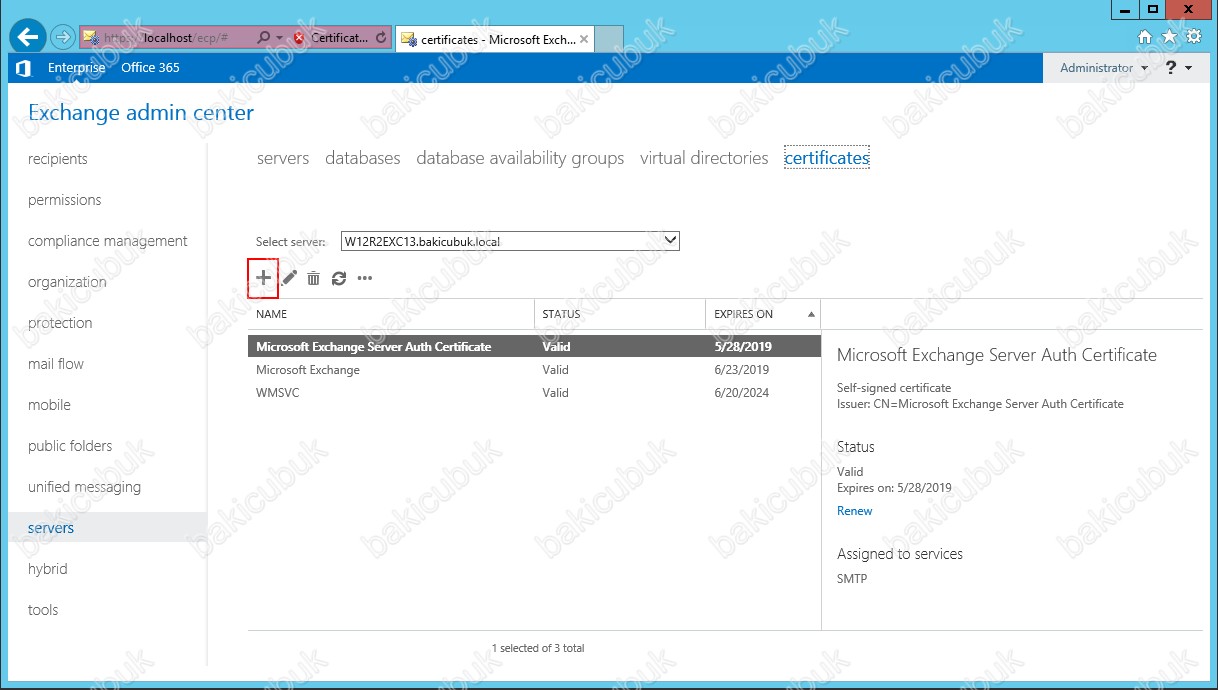Viewport: 1218px width, 690px height.
Task: Click the 6/23/2019 expiry date cell
Action: pyautogui.click(x=741, y=370)
